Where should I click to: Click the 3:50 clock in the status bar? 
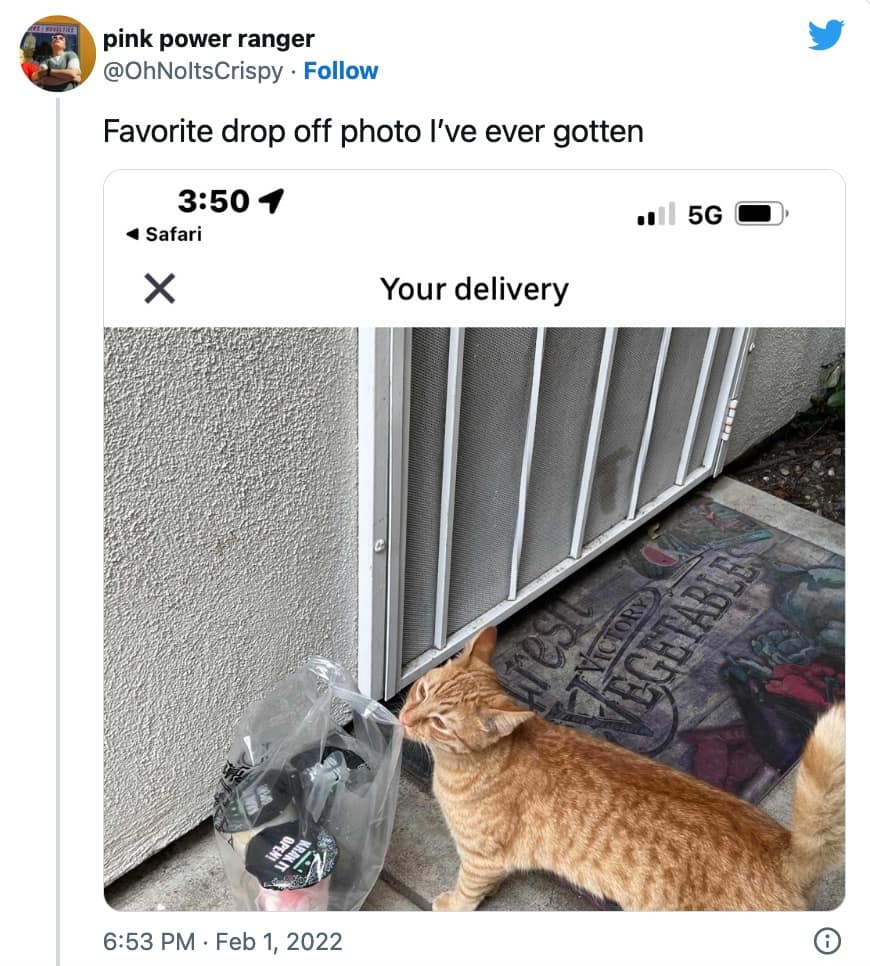[213, 202]
